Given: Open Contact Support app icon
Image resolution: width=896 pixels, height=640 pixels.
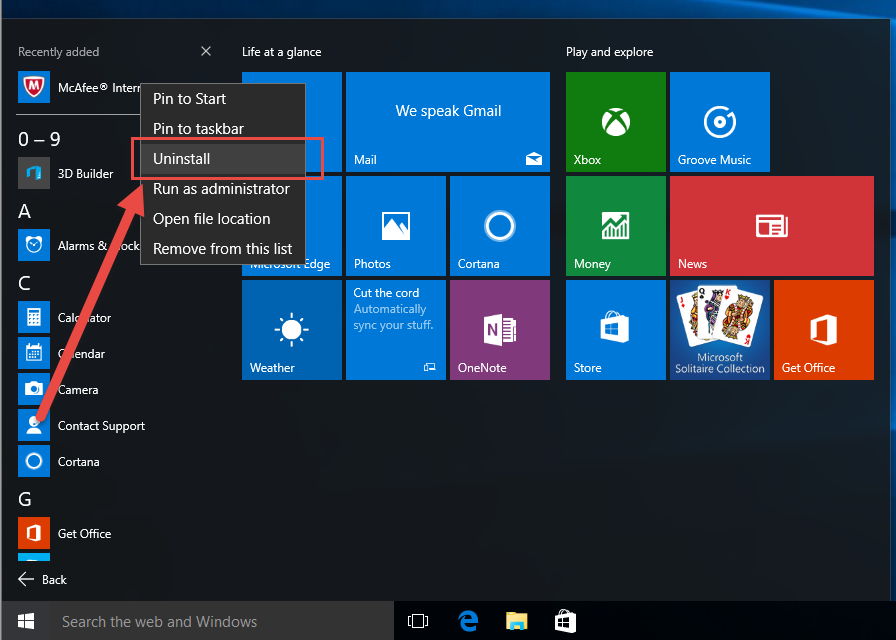Looking at the screenshot, I should 34,425.
